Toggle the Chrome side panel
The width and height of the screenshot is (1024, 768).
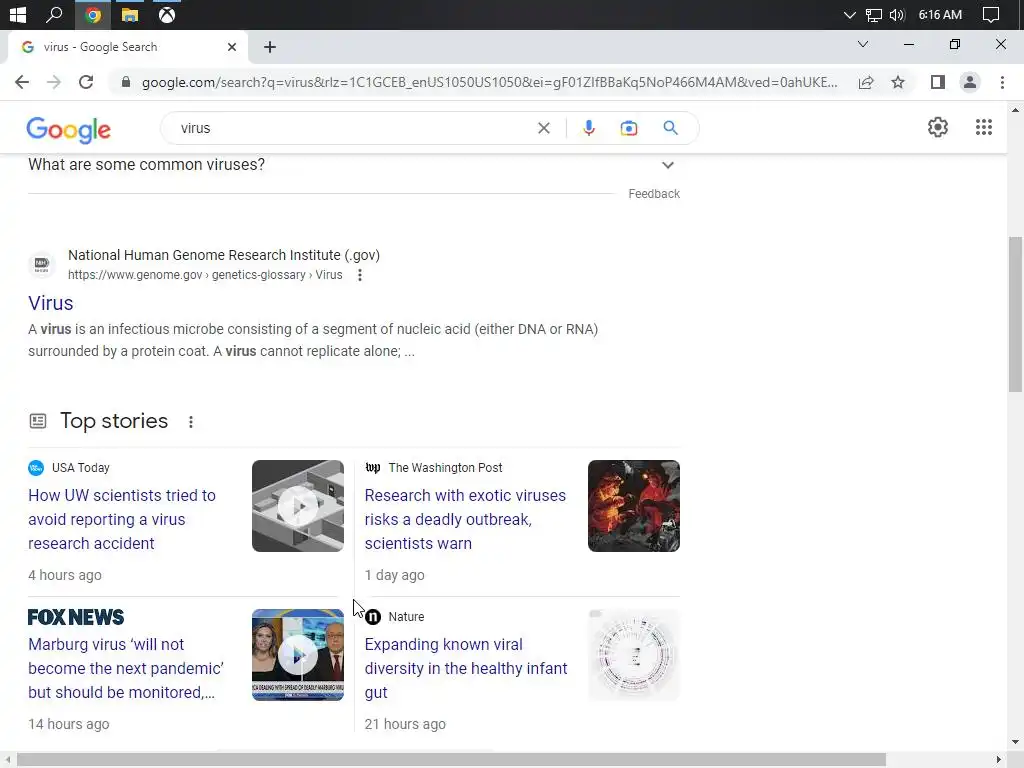point(938,82)
